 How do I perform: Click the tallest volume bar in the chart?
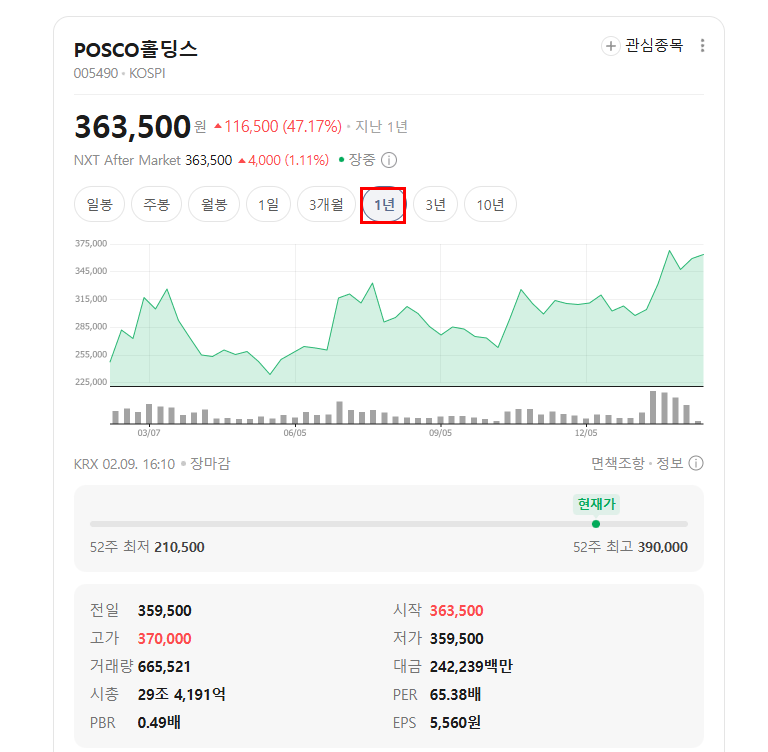[x=653, y=407]
